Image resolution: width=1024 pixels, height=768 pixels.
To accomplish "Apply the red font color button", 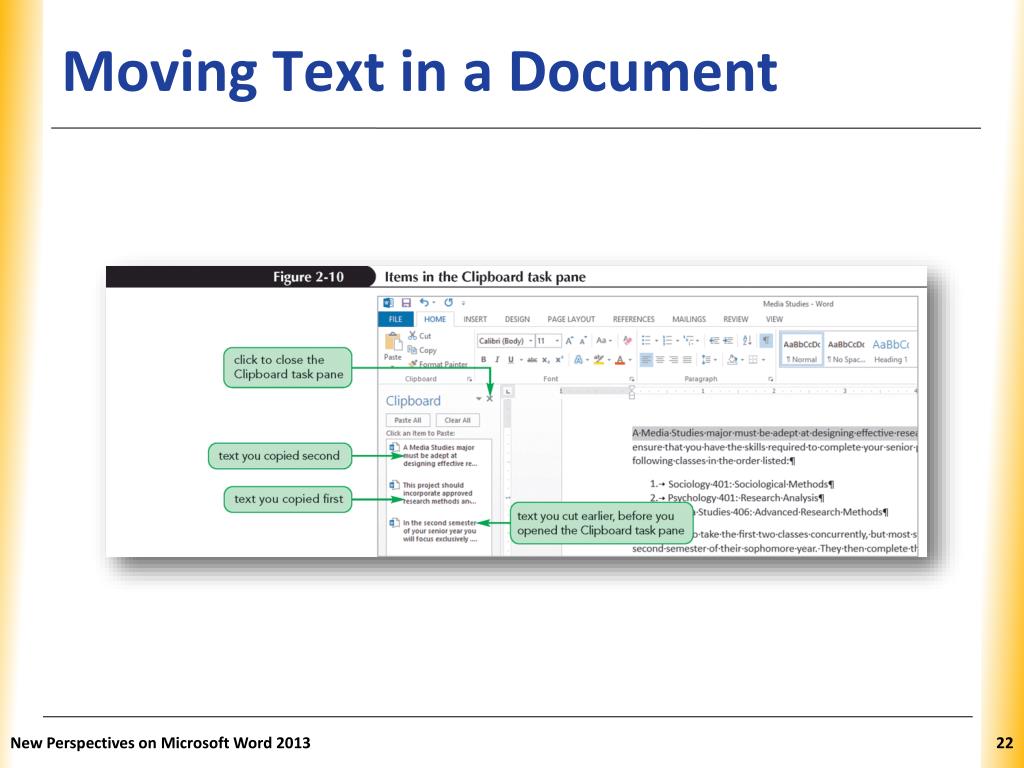I will point(620,360).
